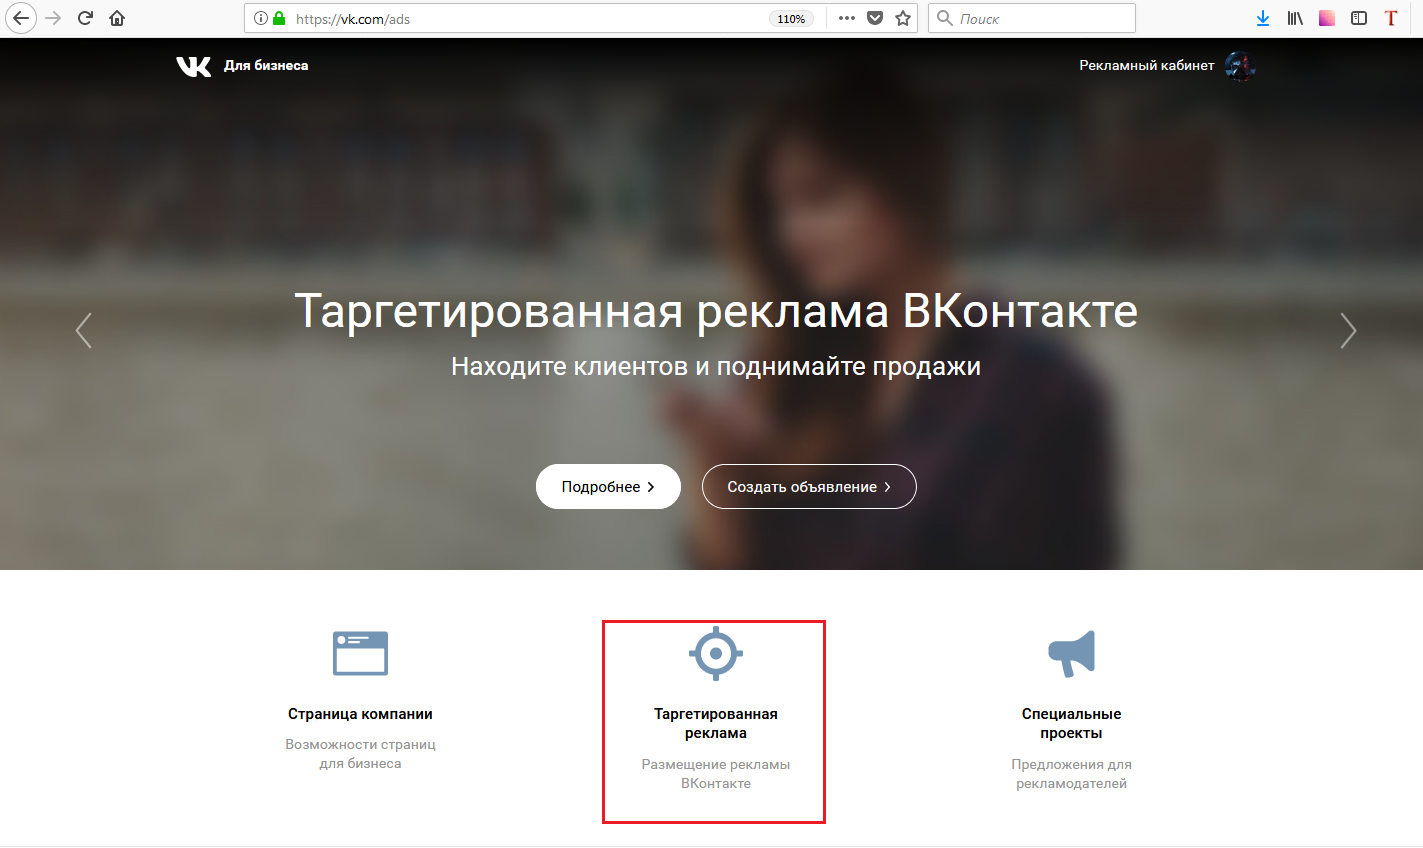Show site information for vk.com
This screenshot has width=1423, height=848.
[260, 18]
